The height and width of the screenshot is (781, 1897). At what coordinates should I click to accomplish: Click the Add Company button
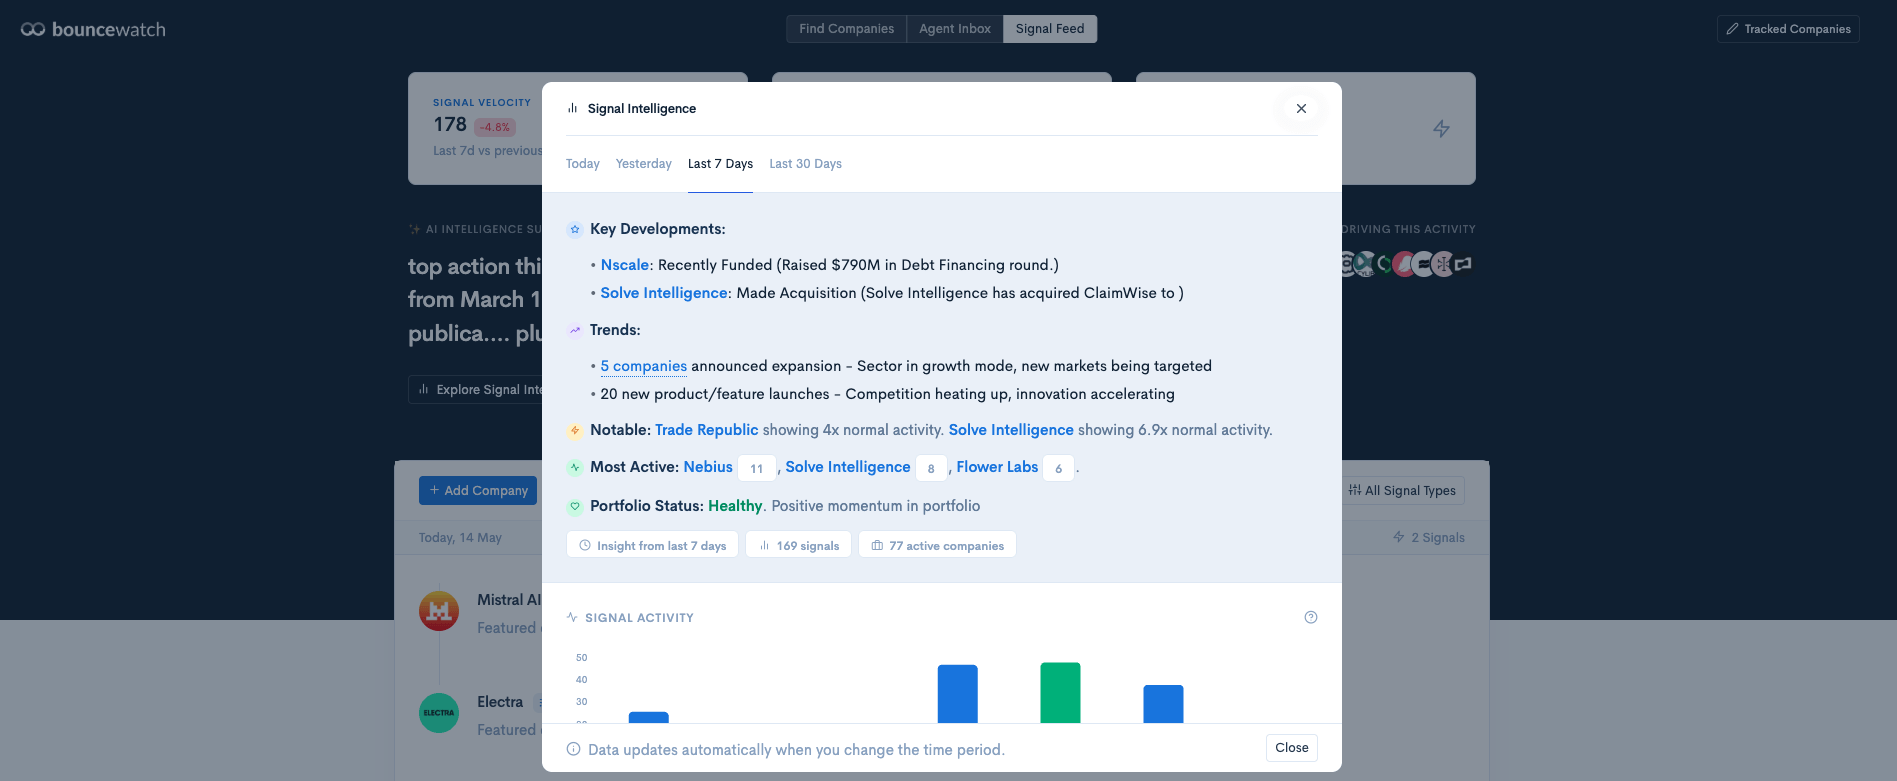[478, 490]
